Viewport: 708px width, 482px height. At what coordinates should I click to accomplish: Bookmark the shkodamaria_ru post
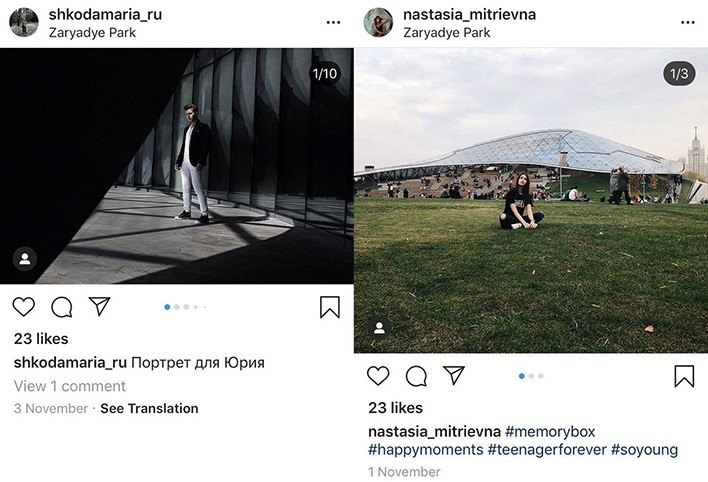coord(330,307)
